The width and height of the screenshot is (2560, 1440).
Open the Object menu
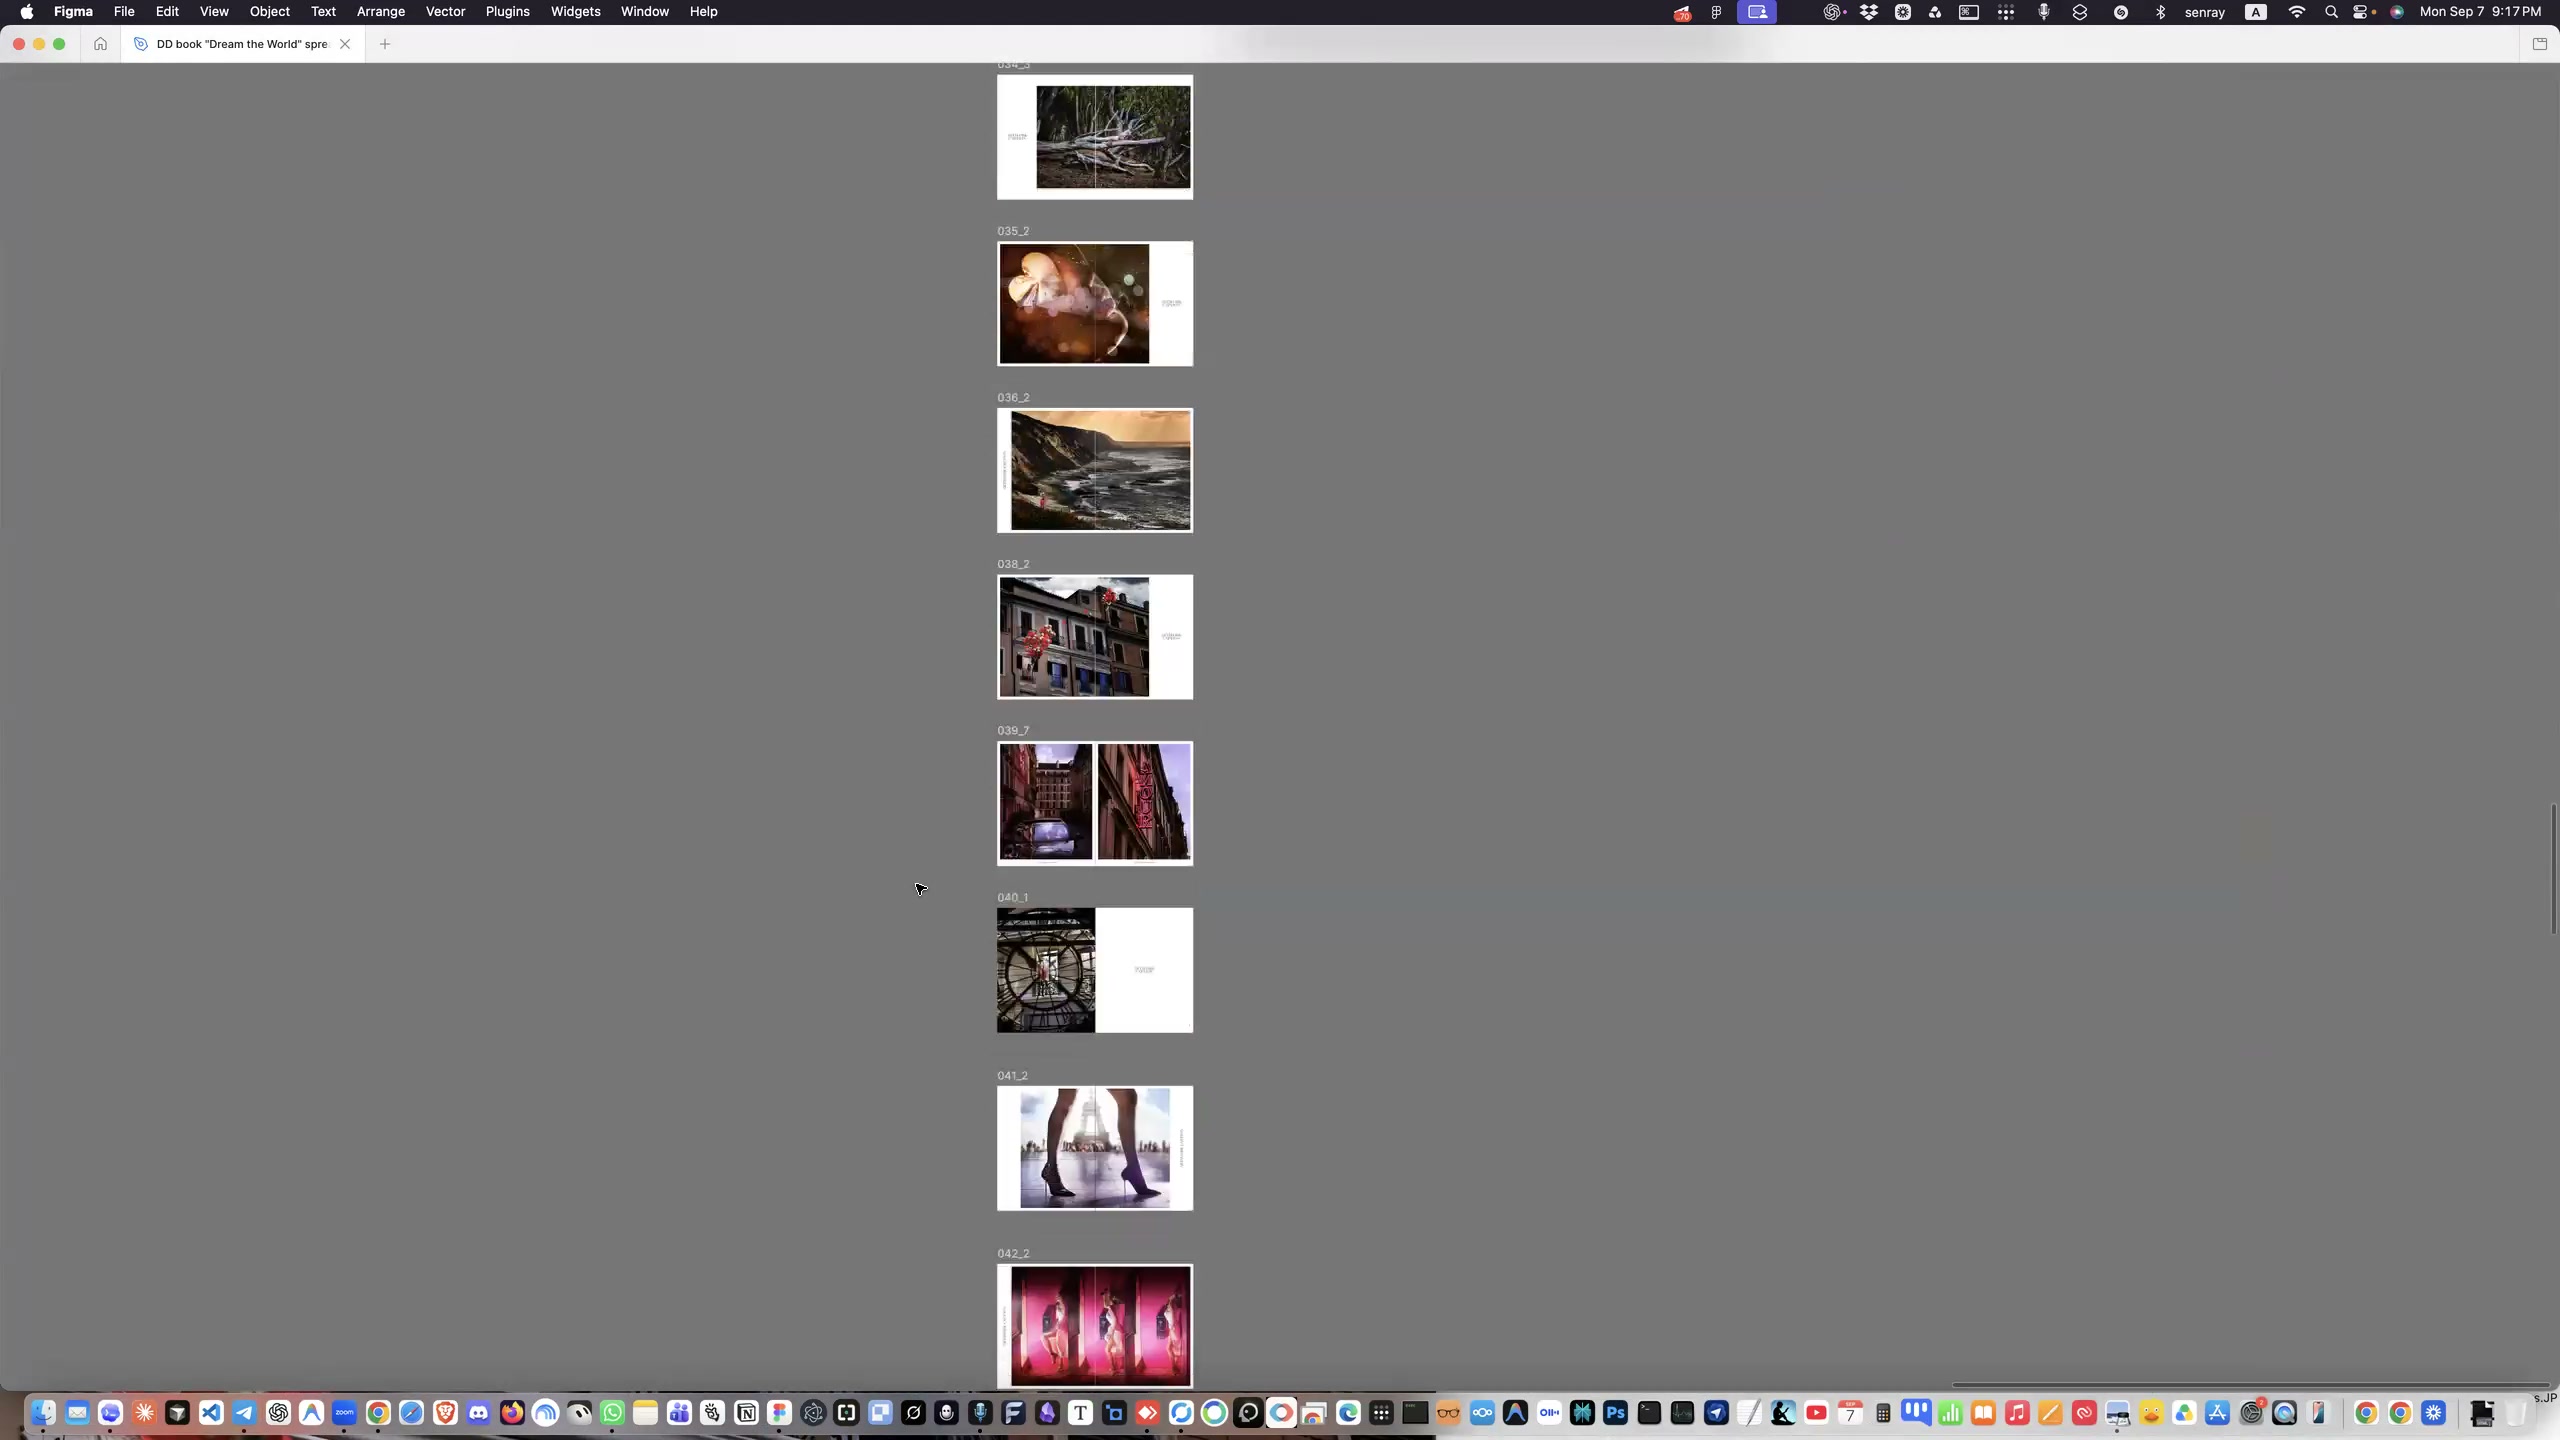[270, 12]
